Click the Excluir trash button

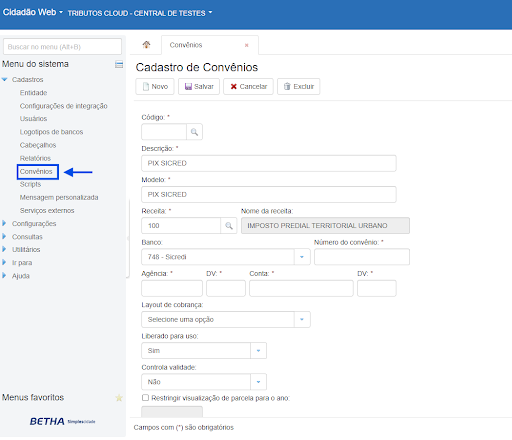tap(299, 87)
